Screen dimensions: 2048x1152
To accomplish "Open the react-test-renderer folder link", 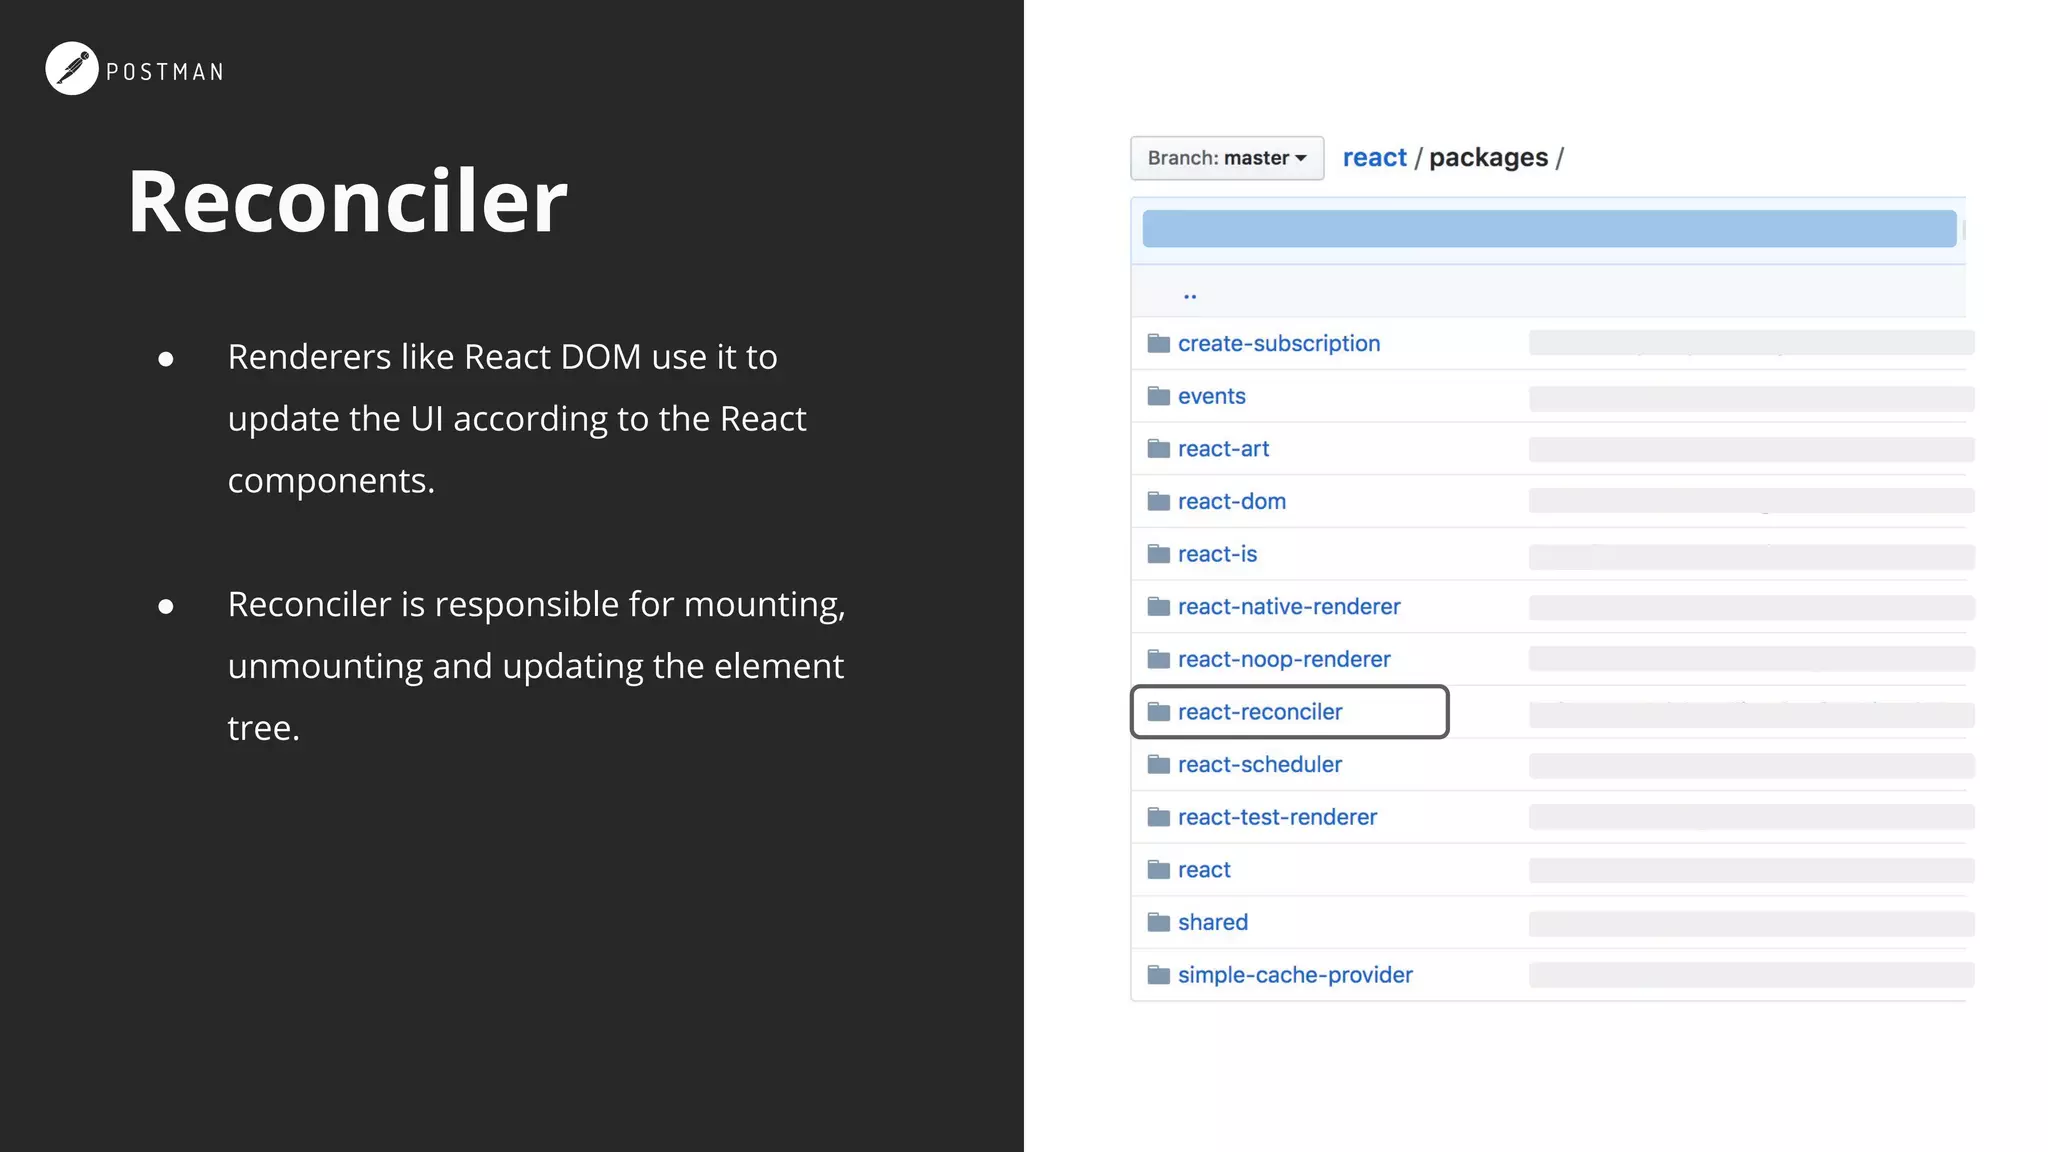I will tap(1277, 817).
